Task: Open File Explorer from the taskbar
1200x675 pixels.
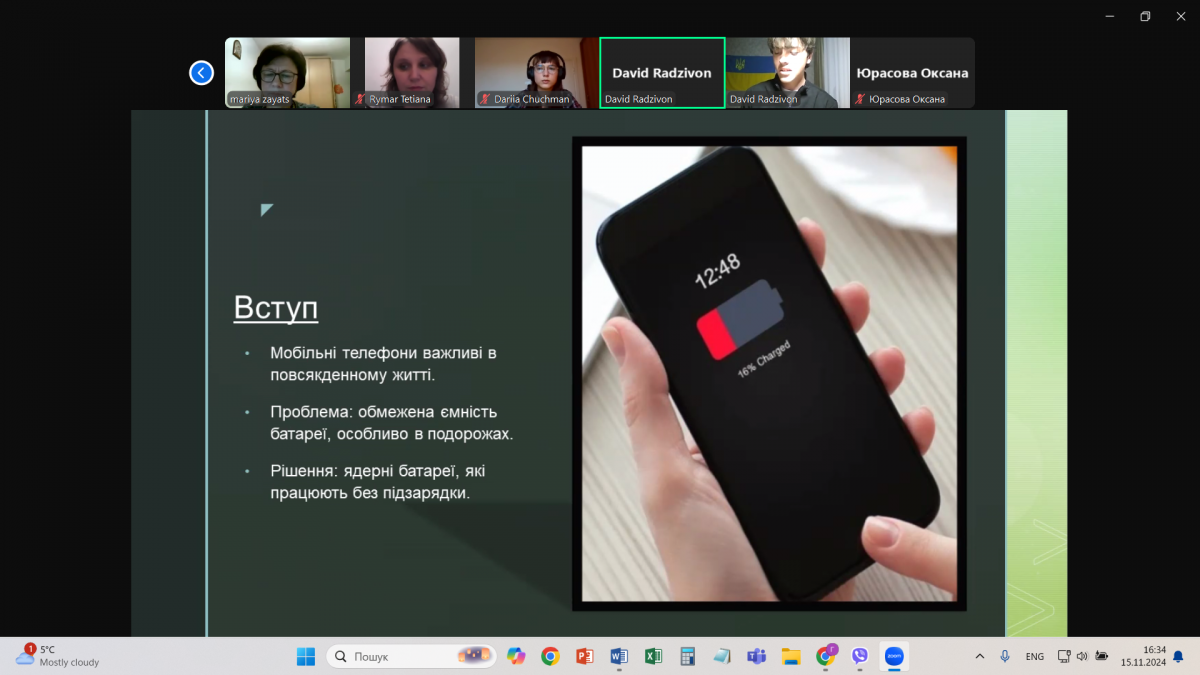Action: (791, 656)
